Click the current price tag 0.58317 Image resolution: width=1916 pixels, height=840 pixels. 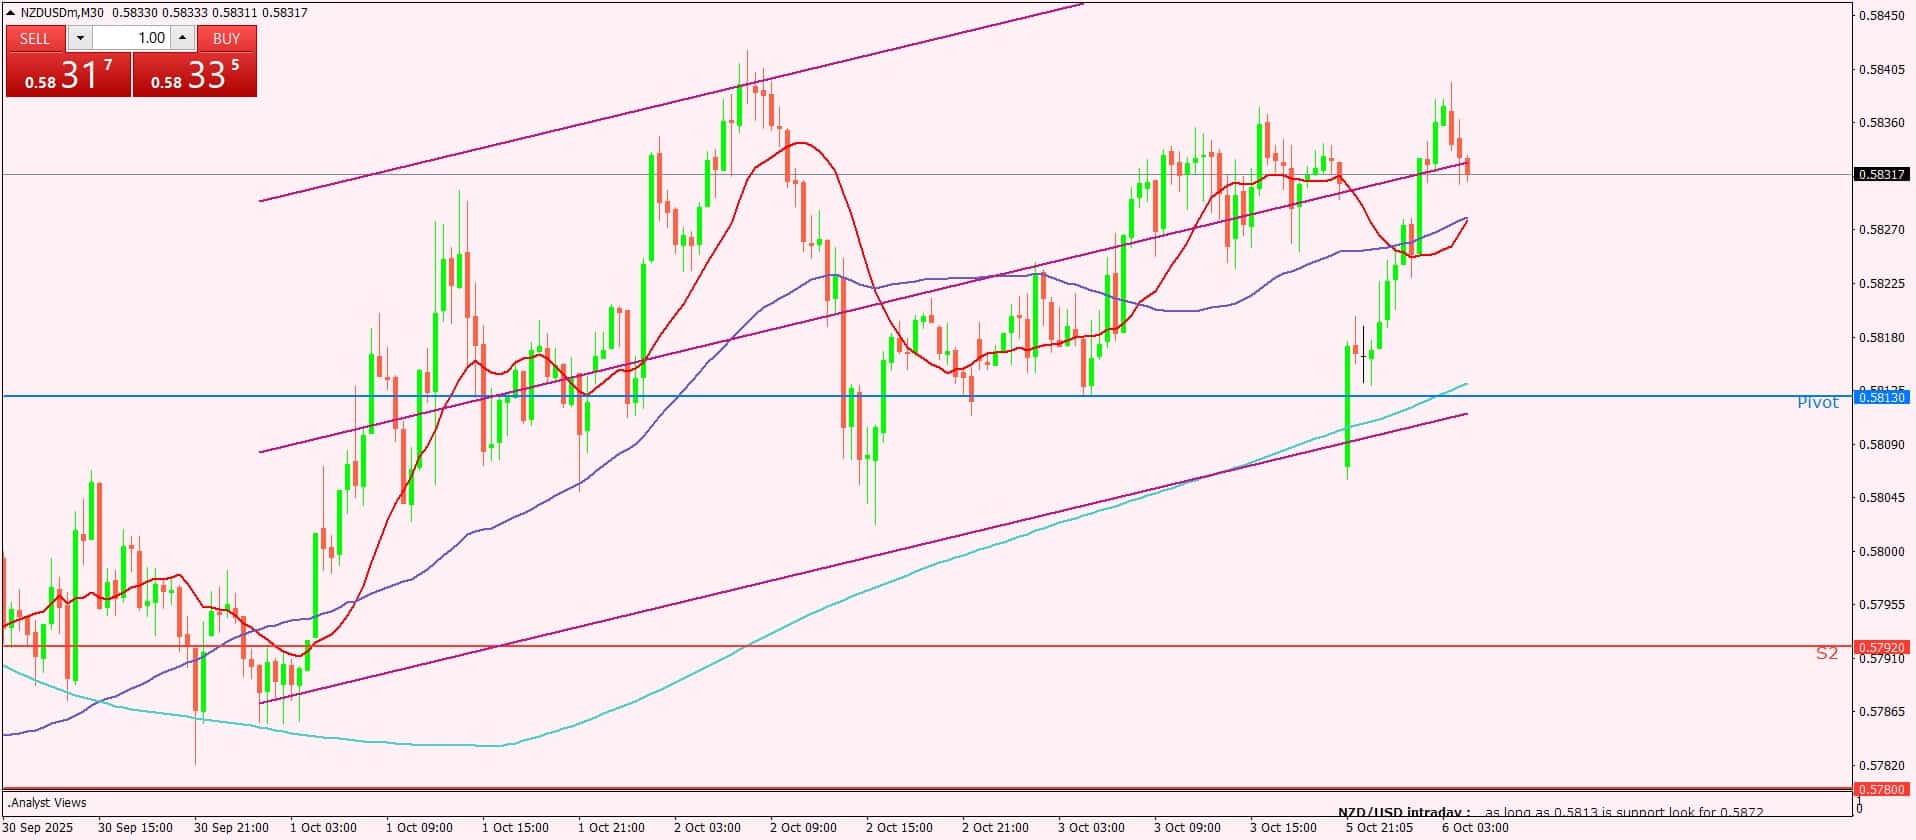tap(1881, 174)
